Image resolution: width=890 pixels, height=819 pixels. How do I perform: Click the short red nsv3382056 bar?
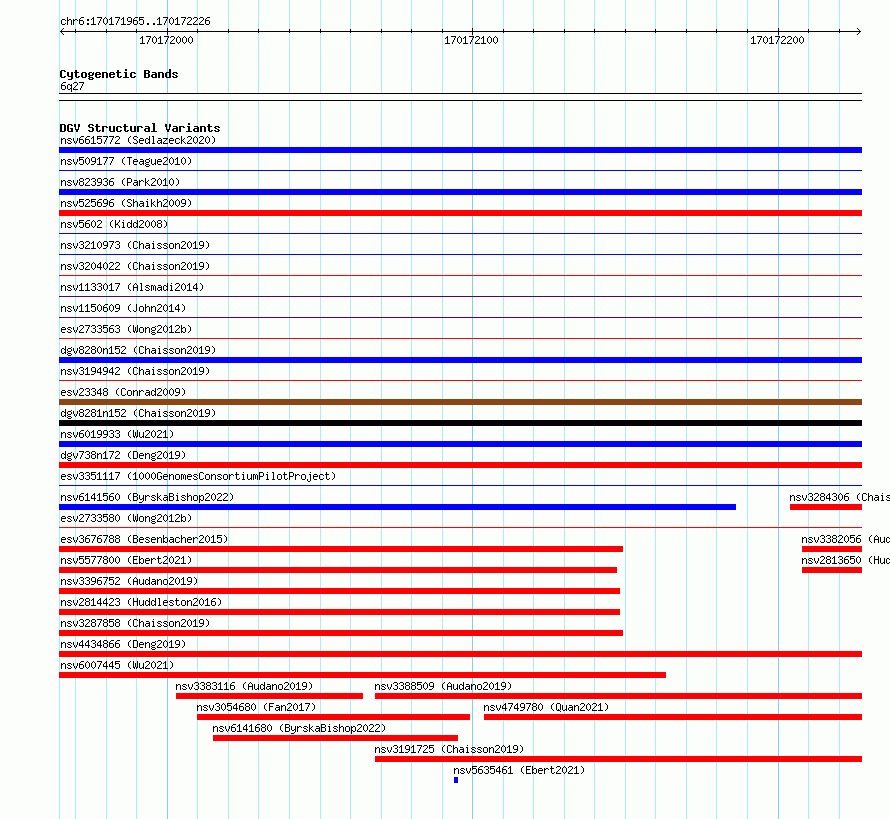[832, 549]
